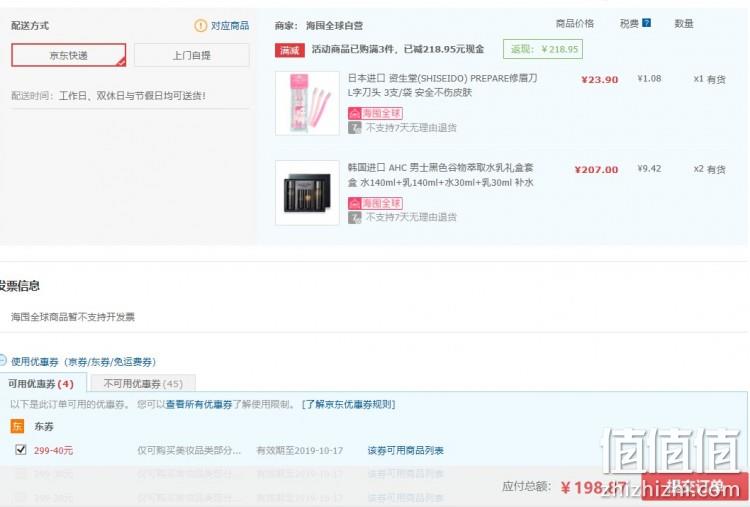Switch to 不可用优惠券 (45) tab

pyautogui.click(x=143, y=384)
